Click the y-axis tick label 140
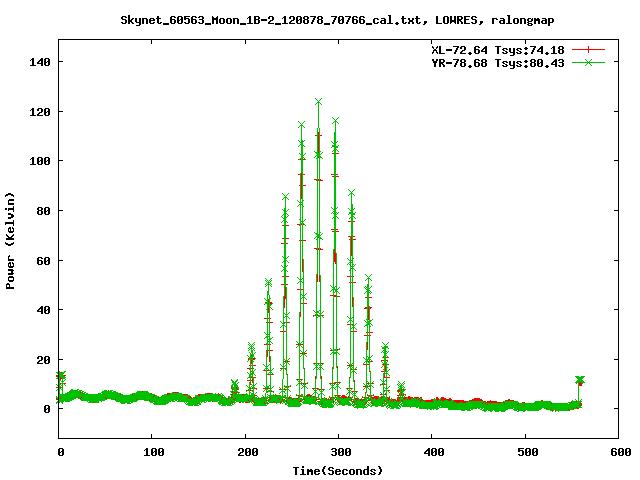The height and width of the screenshot is (480, 640). click(x=40, y=62)
